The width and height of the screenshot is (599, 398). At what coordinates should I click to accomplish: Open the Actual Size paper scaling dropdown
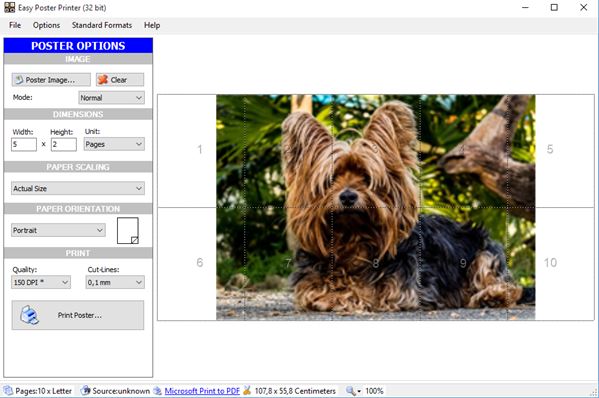[78, 188]
